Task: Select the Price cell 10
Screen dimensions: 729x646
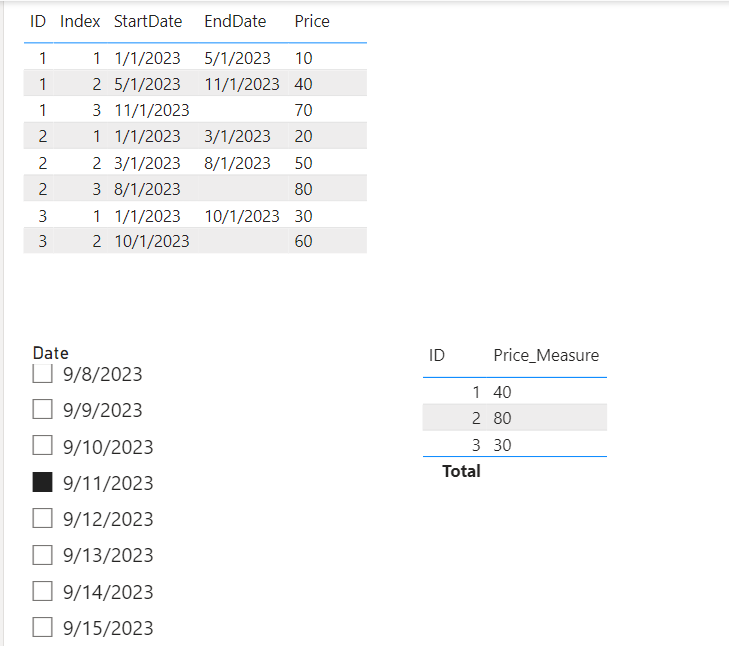Action: pos(303,58)
